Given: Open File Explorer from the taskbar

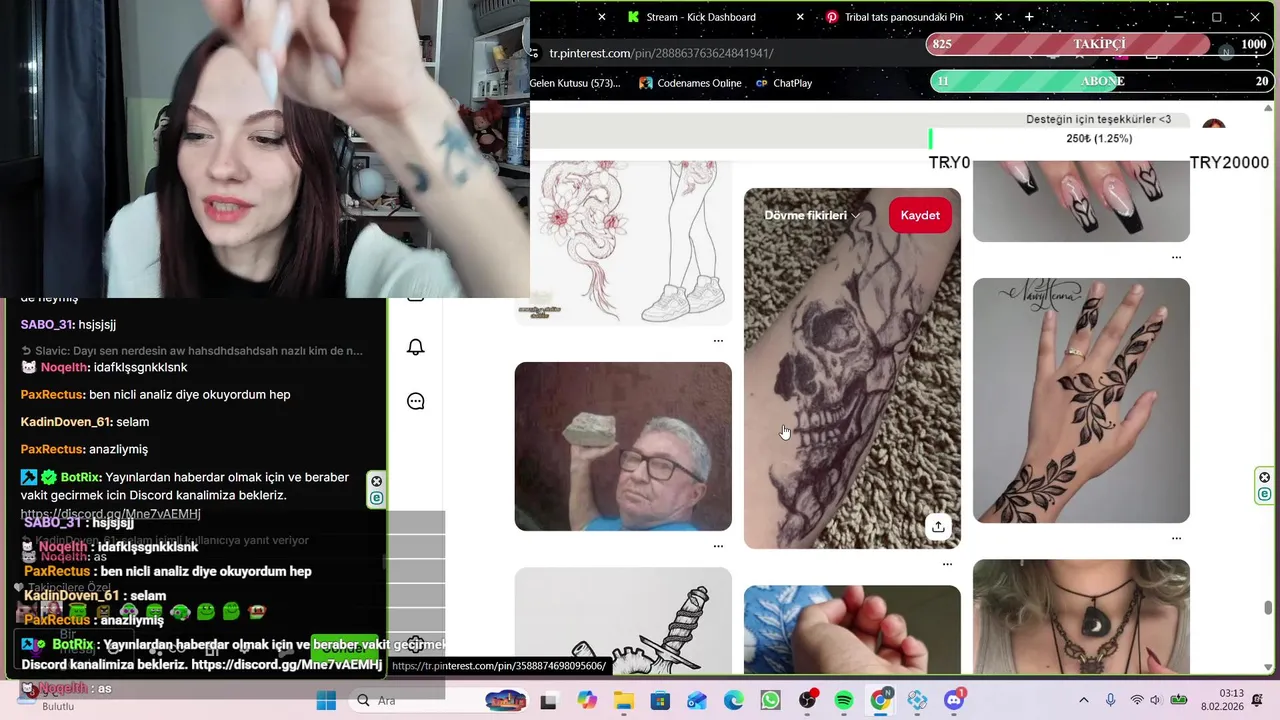Looking at the screenshot, I should click(624, 701).
